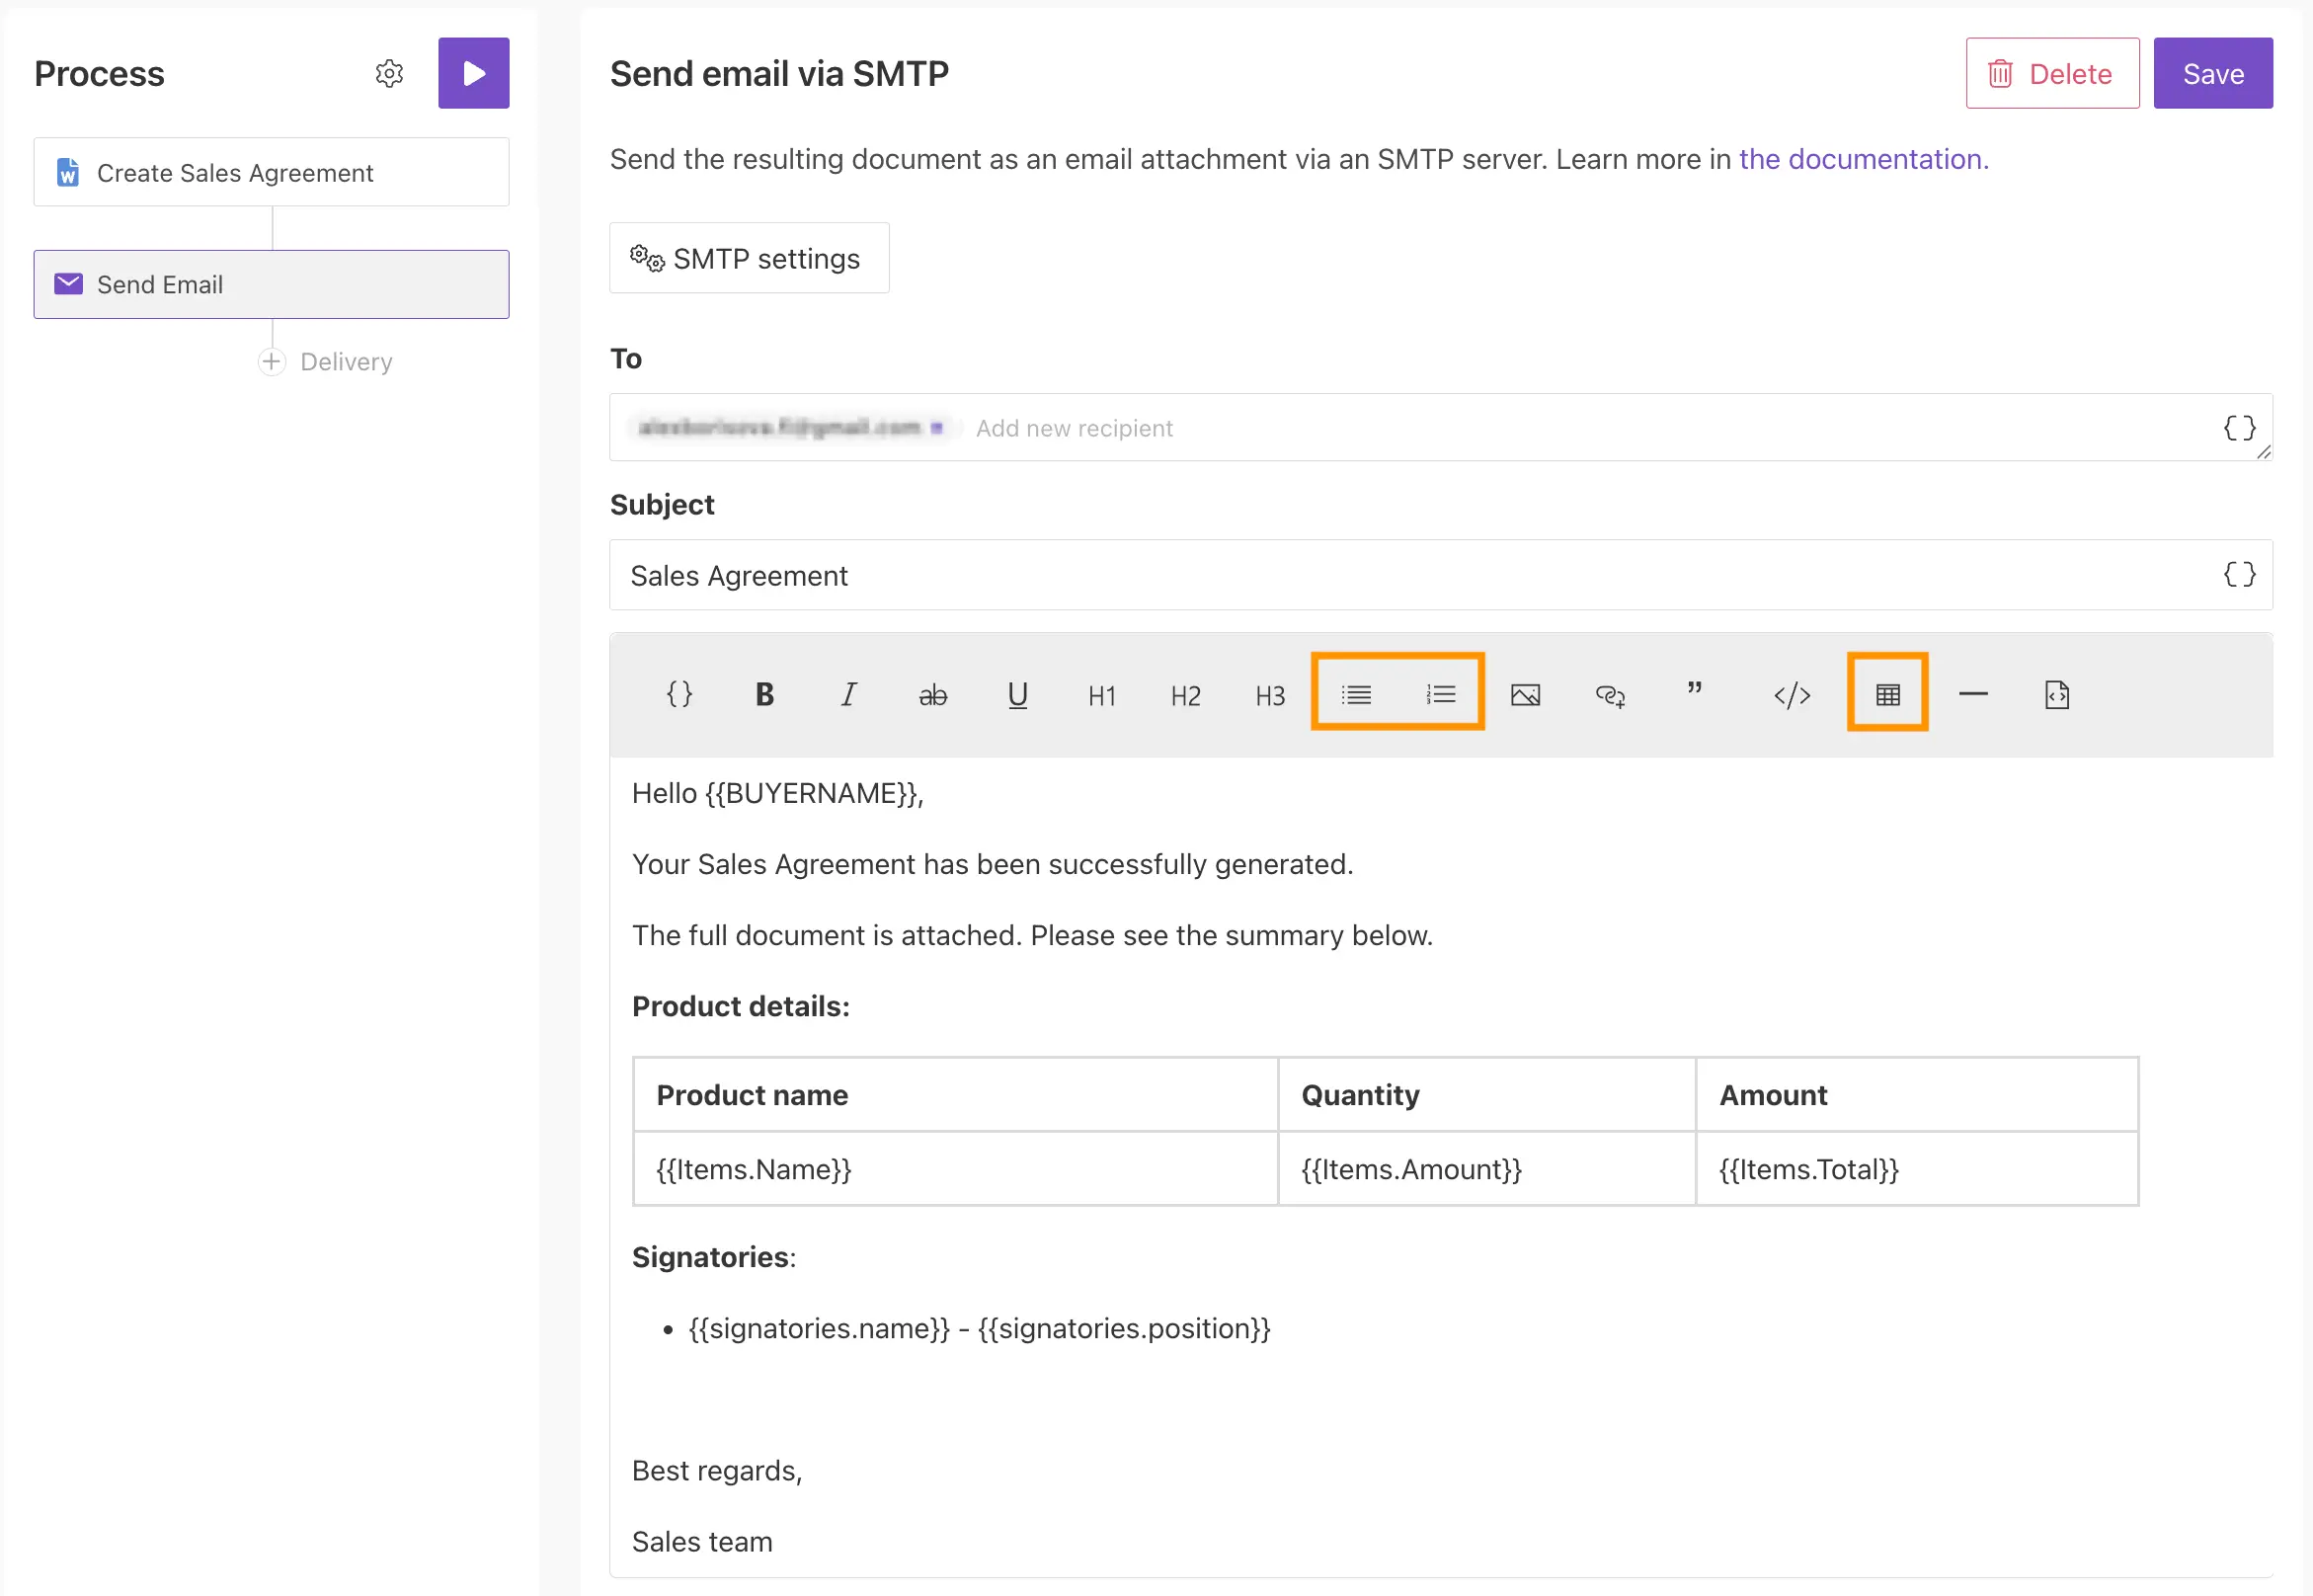Viewport: 2313px width, 1596px height.
Task: Insert a hyperlink
Action: coord(1609,695)
